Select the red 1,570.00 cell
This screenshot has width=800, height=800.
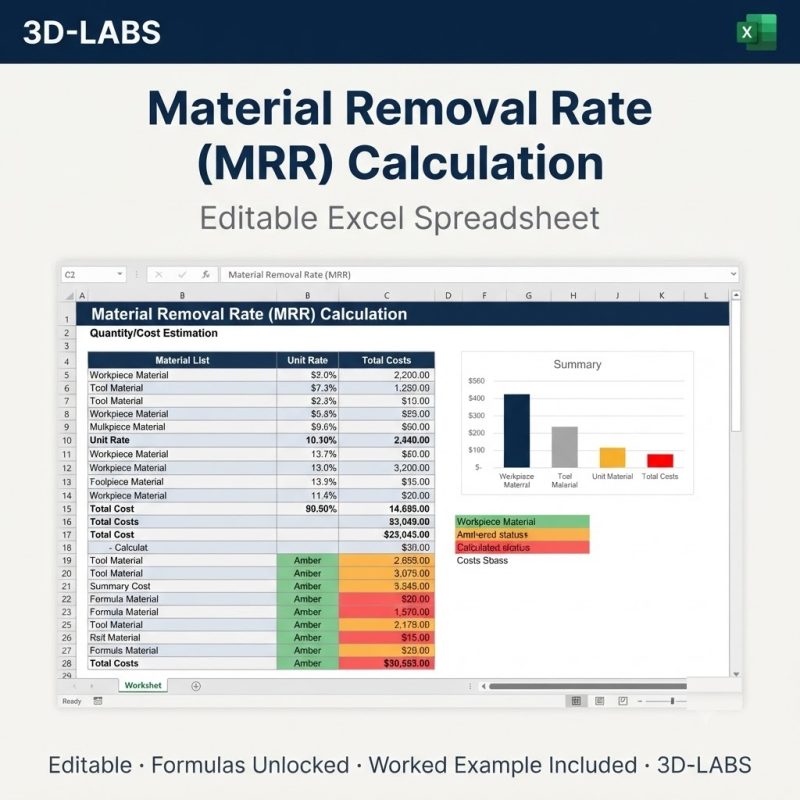click(x=386, y=612)
